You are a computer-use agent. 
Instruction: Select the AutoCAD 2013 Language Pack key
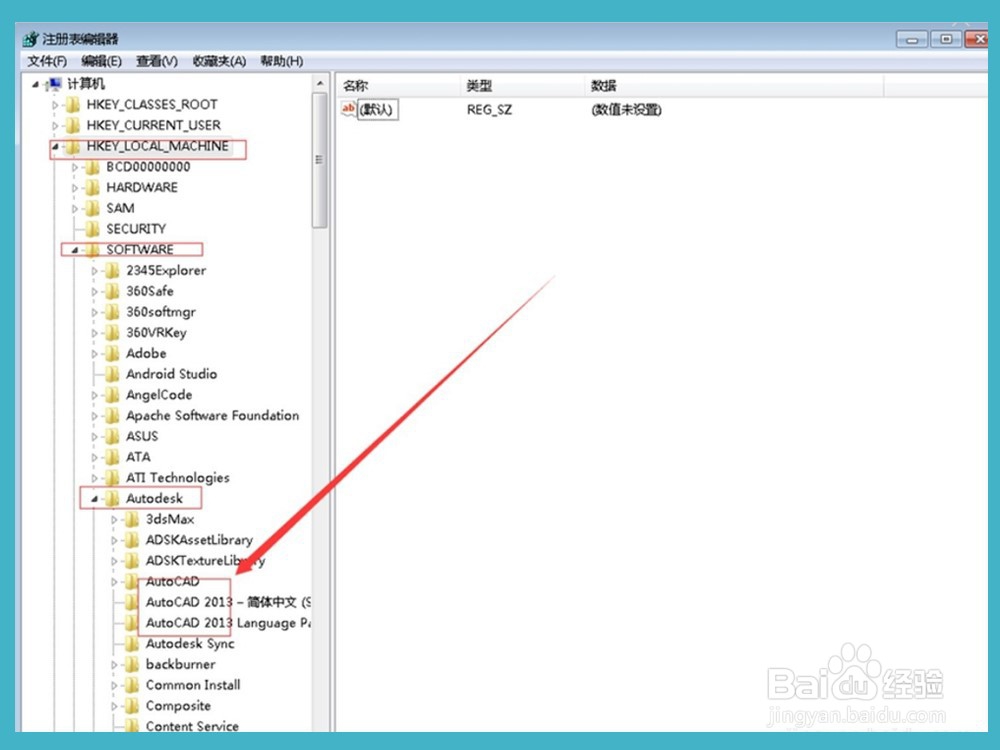[x=228, y=623]
